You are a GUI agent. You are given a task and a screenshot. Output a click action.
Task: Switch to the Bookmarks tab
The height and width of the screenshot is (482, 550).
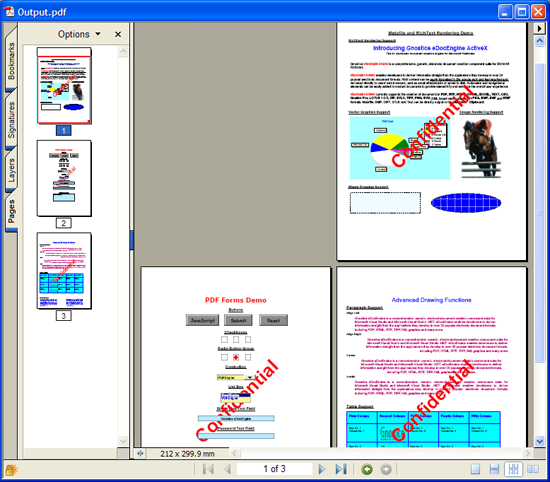pyautogui.click(x=11, y=59)
